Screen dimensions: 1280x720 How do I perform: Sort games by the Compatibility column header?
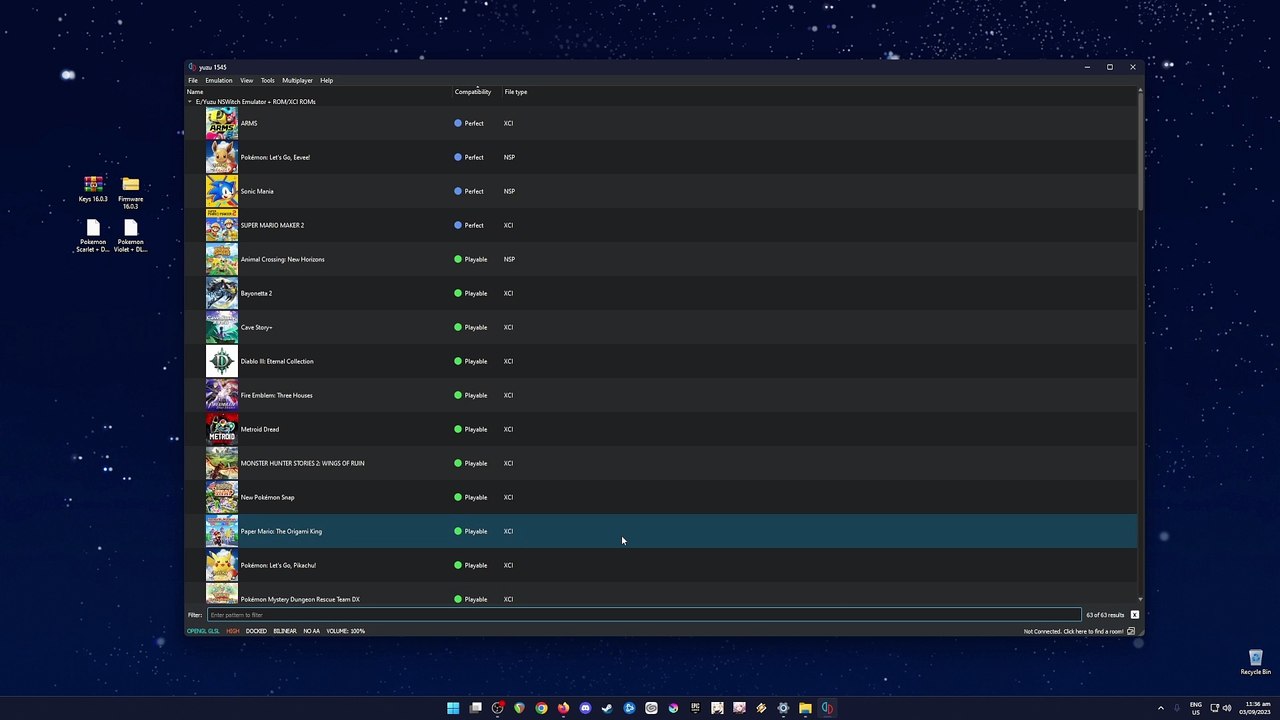473,92
